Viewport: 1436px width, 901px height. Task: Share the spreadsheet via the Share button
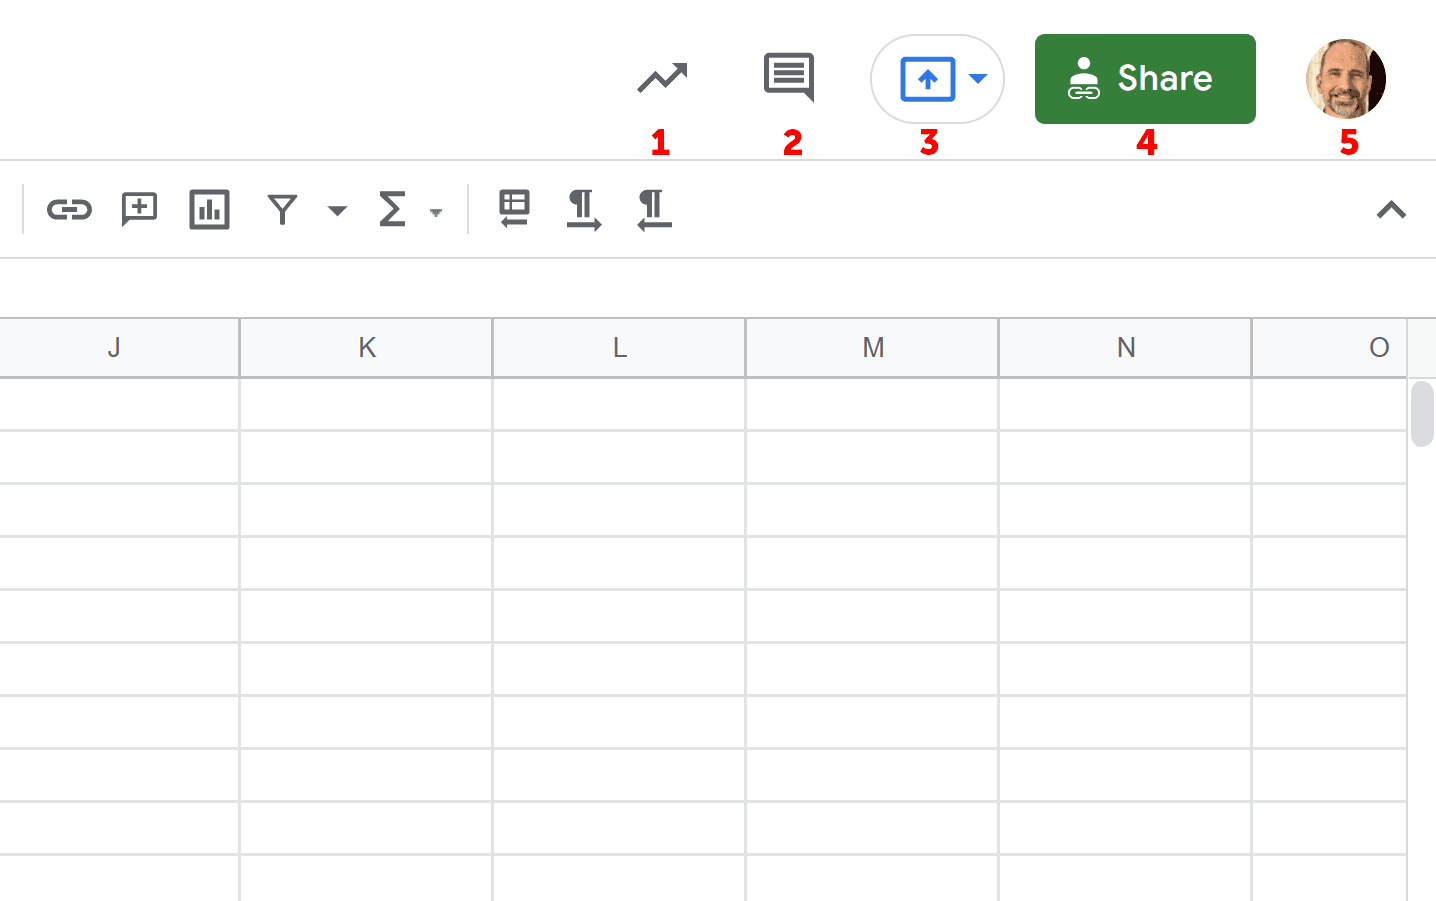click(x=1145, y=78)
